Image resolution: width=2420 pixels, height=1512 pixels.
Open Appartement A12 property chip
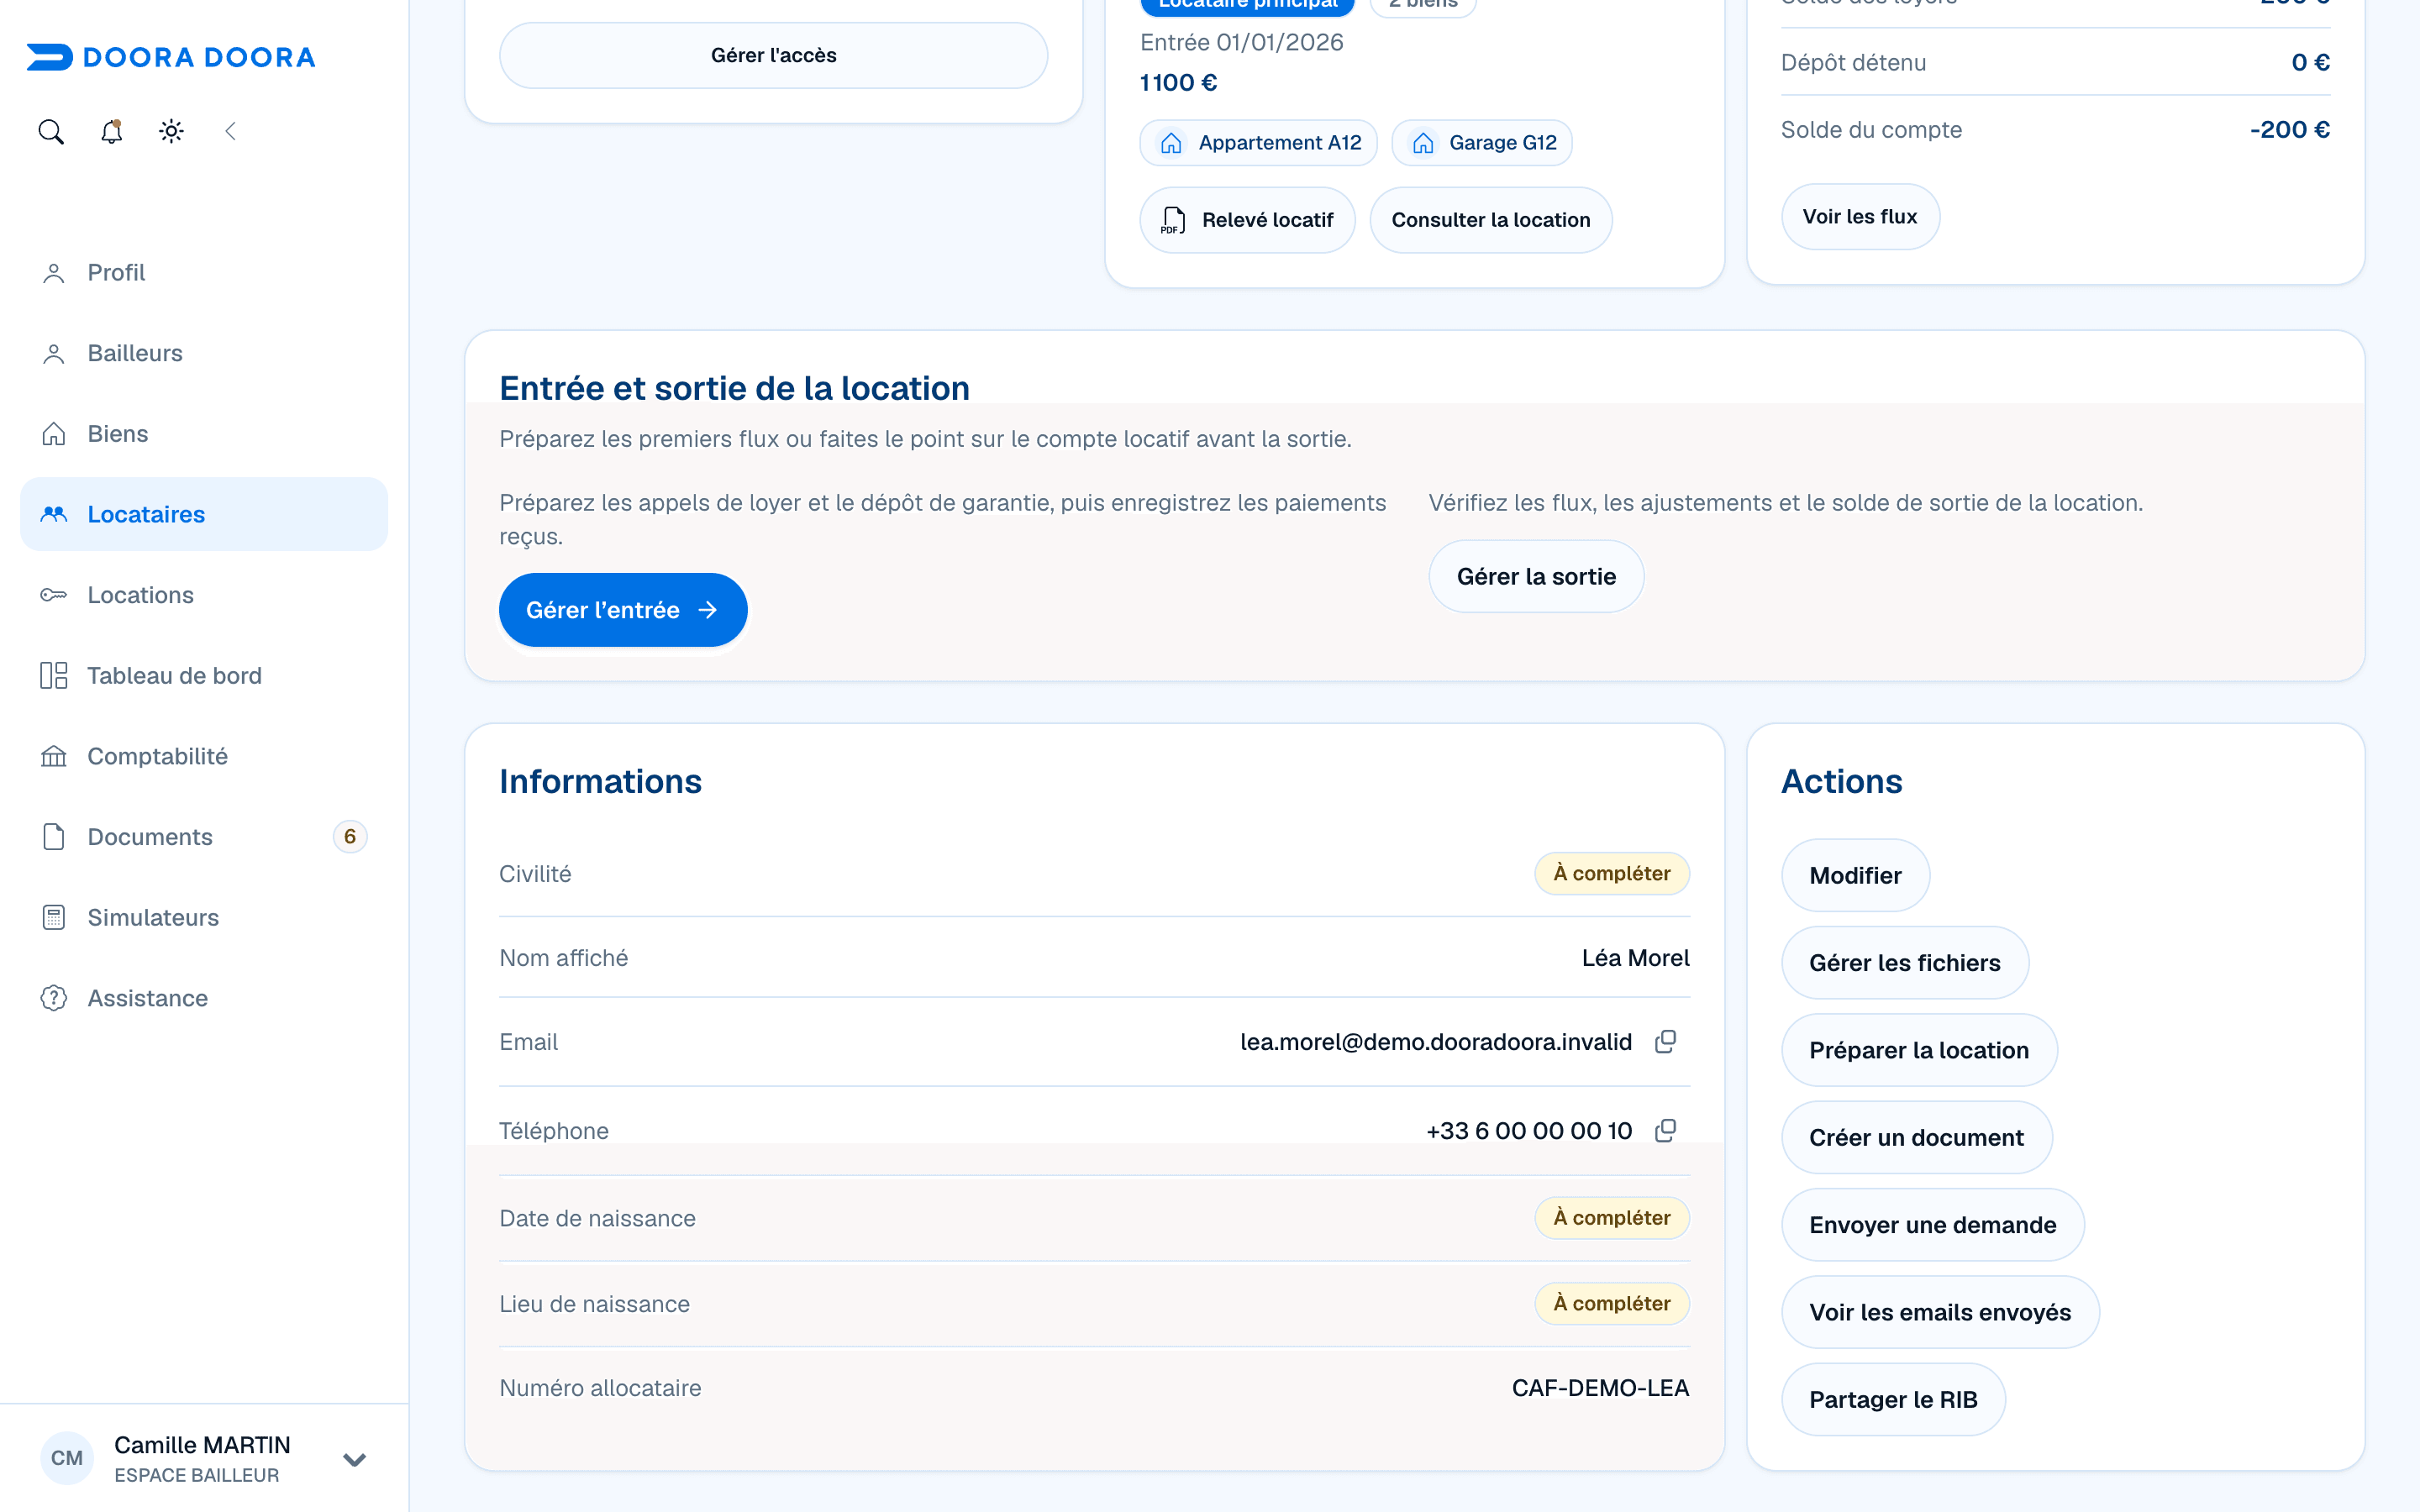[1259, 143]
